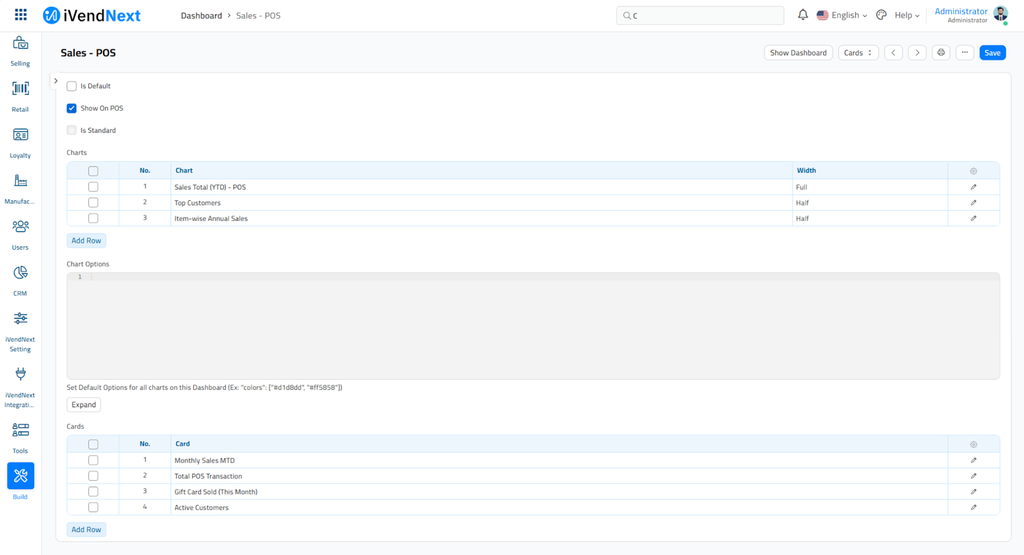Go to Dashboard breadcrumb
The image size is (1024, 555).
pos(201,16)
